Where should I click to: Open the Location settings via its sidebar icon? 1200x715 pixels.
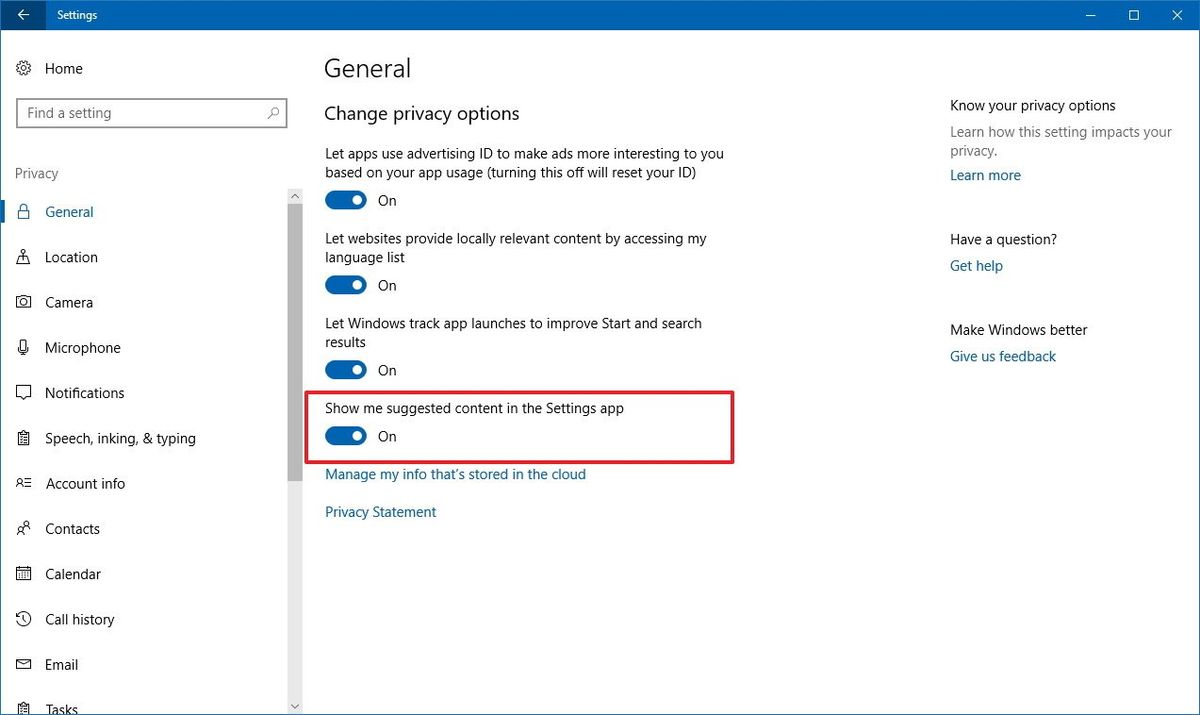point(24,257)
